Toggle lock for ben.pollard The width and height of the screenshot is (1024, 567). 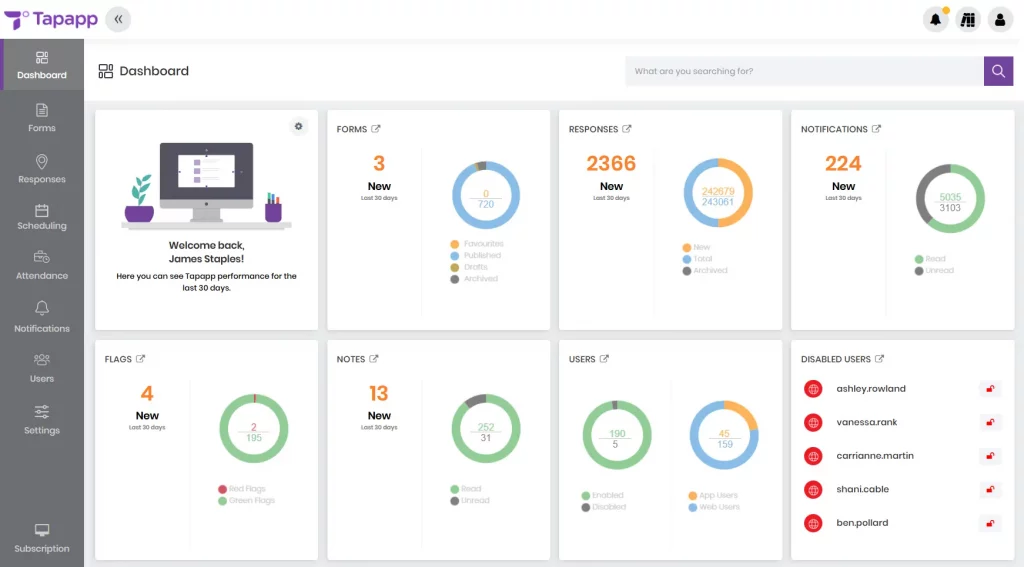[990, 523]
